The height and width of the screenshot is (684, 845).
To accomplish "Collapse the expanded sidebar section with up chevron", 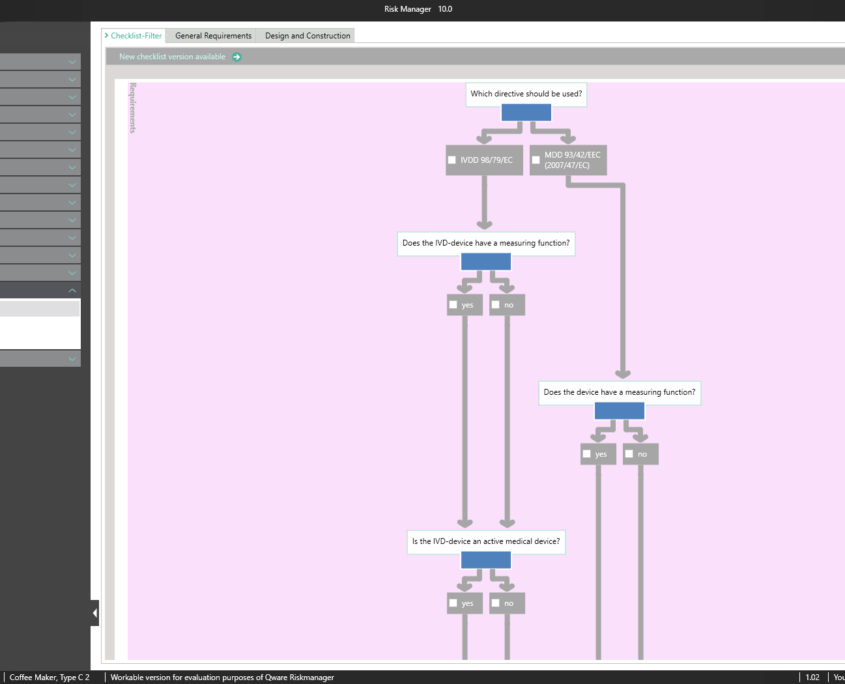I will 72,290.
